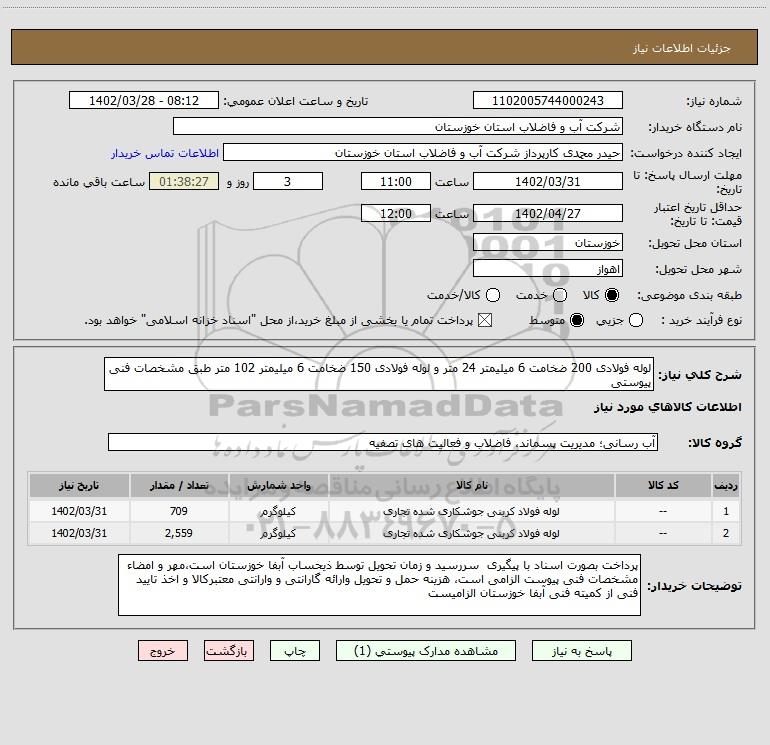This screenshot has height=745, width=770.
Task: Select the جزیی purchase type radio
Action: (x=636, y=320)
